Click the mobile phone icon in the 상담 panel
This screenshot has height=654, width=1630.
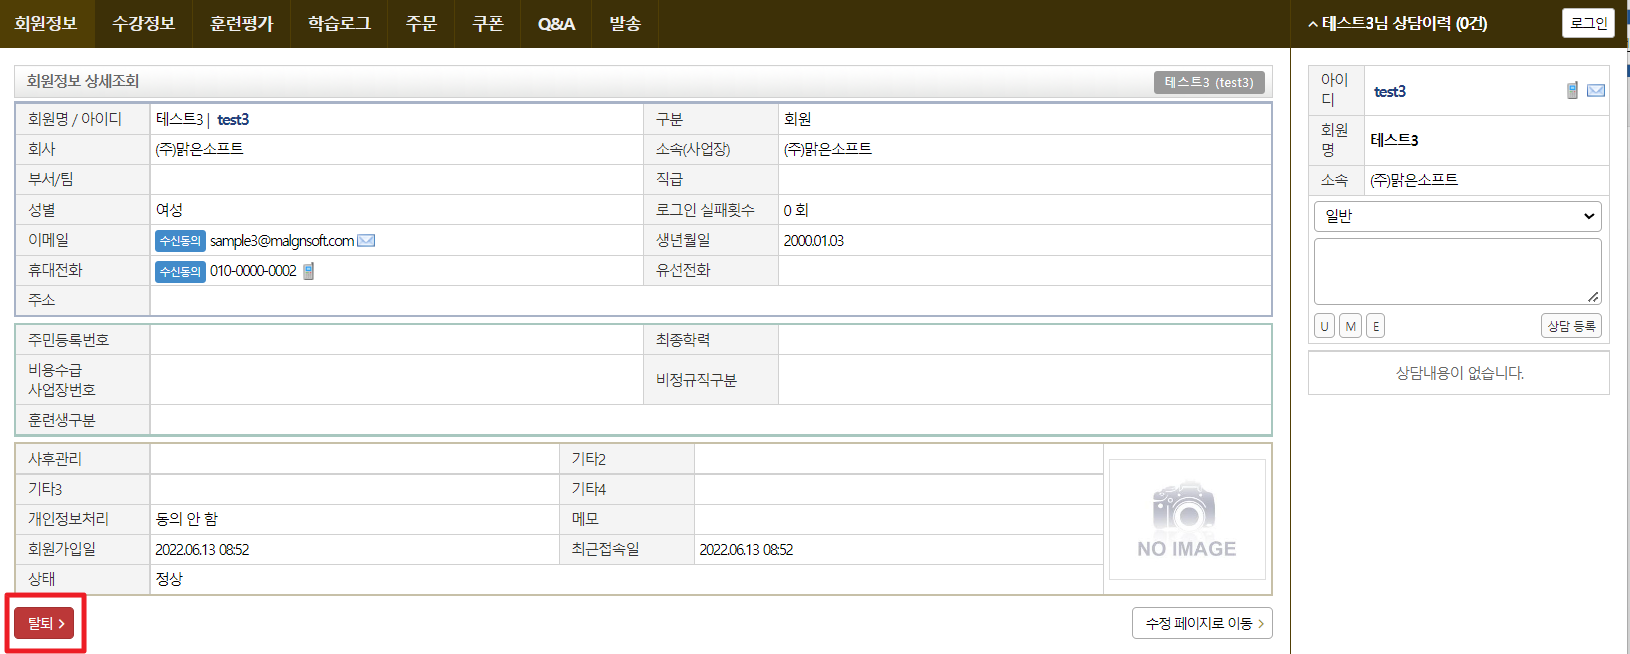point(1572,91)
